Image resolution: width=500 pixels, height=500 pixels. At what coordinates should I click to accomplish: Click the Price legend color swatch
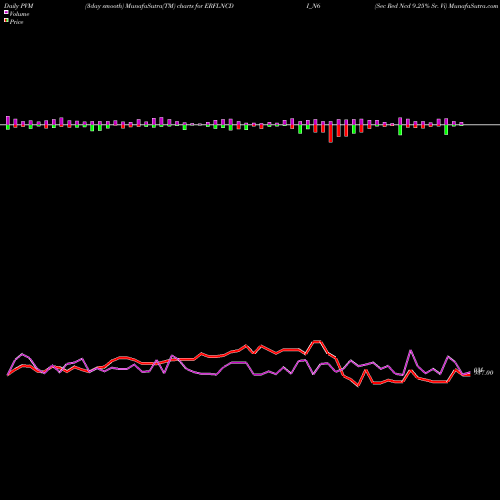(x=6, y=21)
